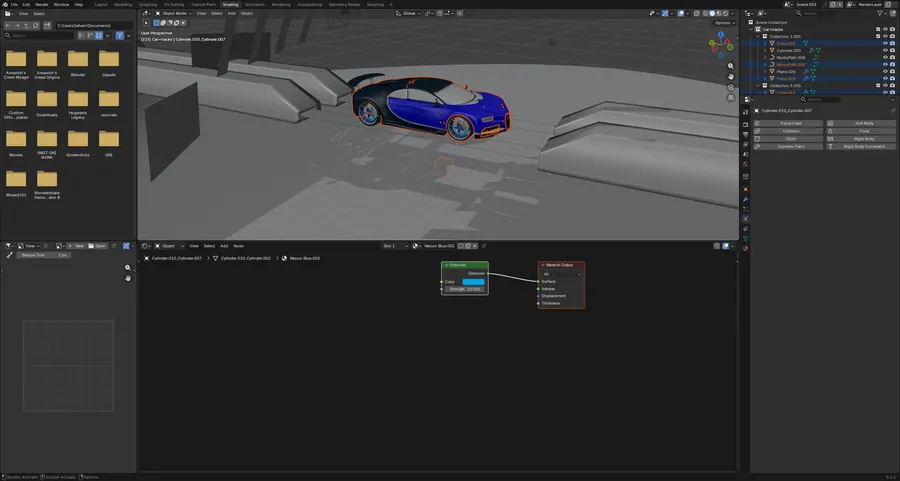Image resolution: width=900 pixels, height=481 pixels.
Task: Open the Render menu
Action: coord(42,5)
